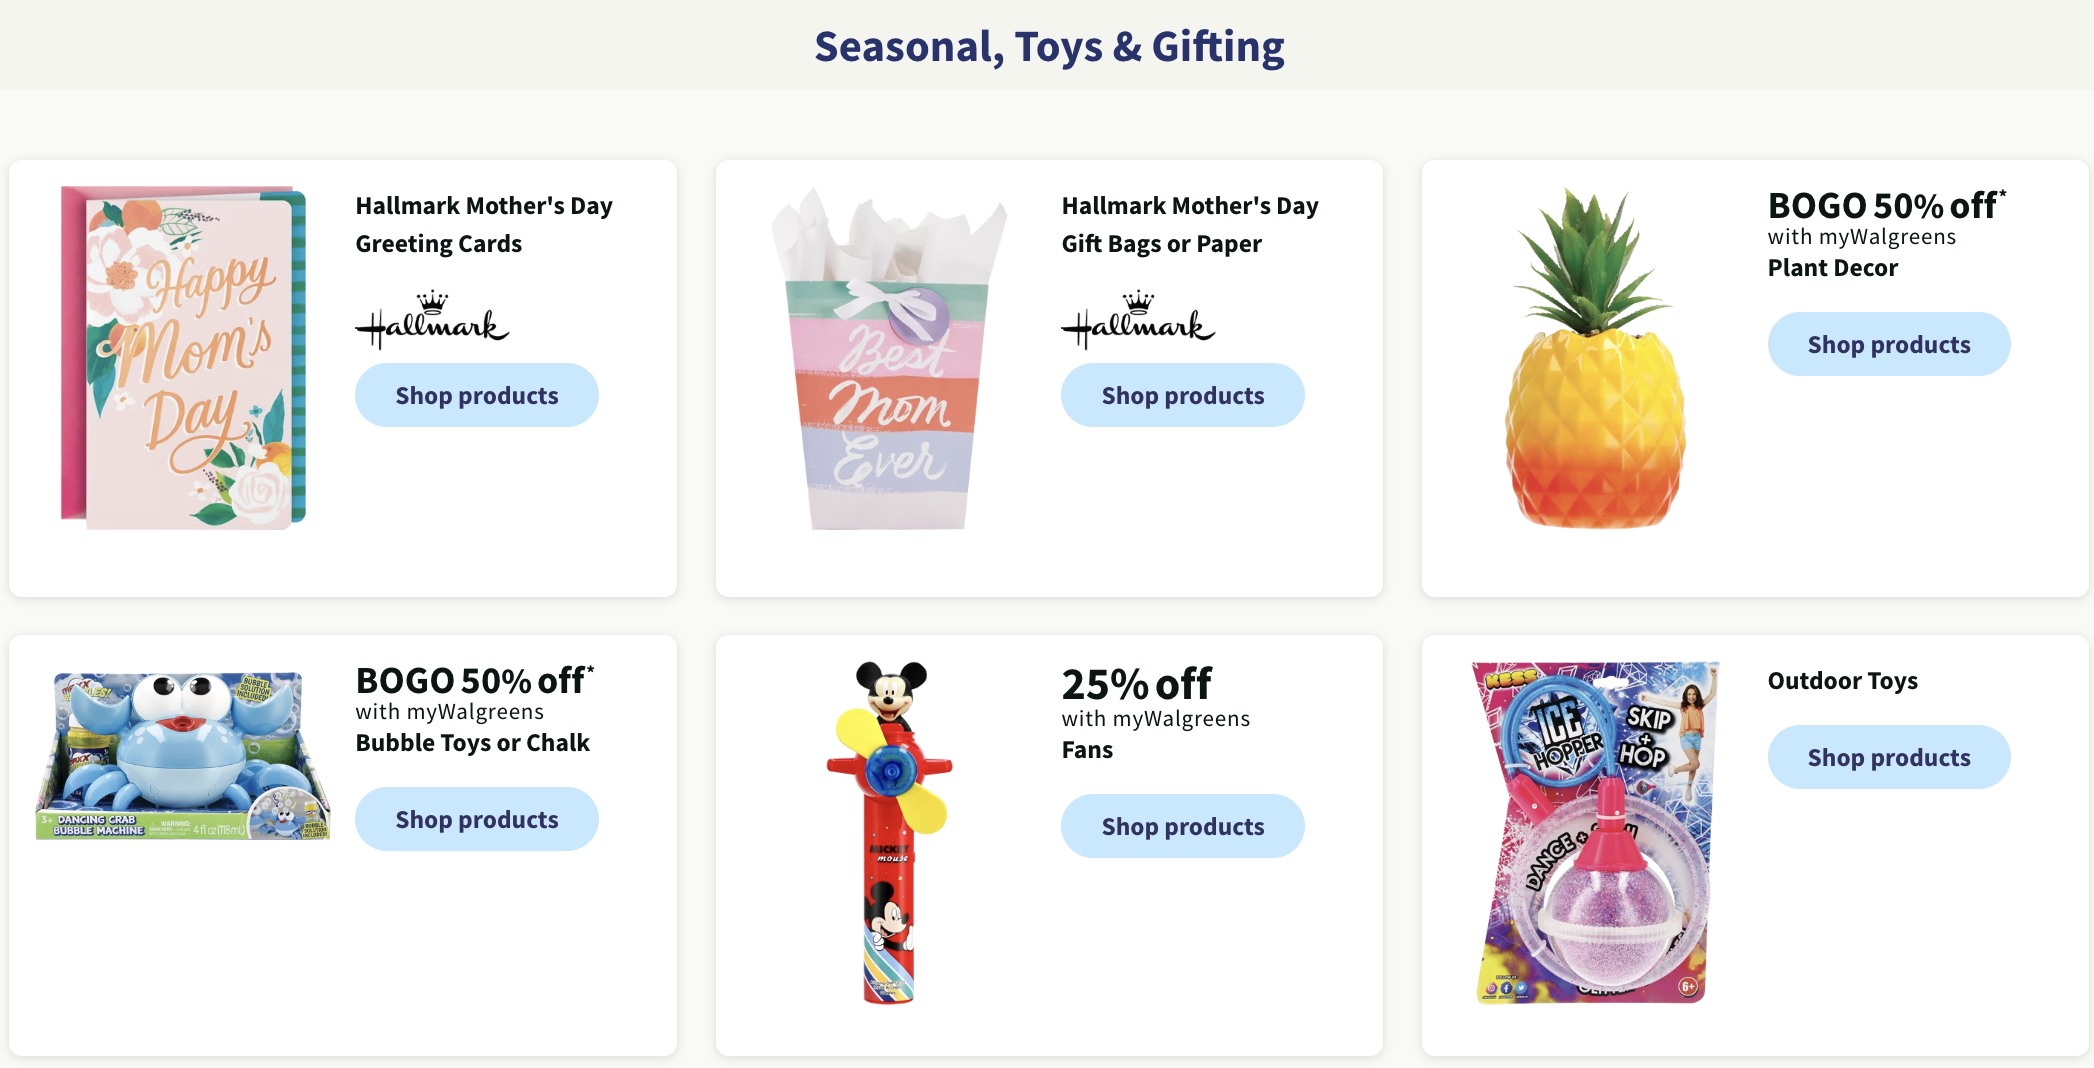
Task: Open Shop products for Outdoor Toys
Action: coord(1888,757)
